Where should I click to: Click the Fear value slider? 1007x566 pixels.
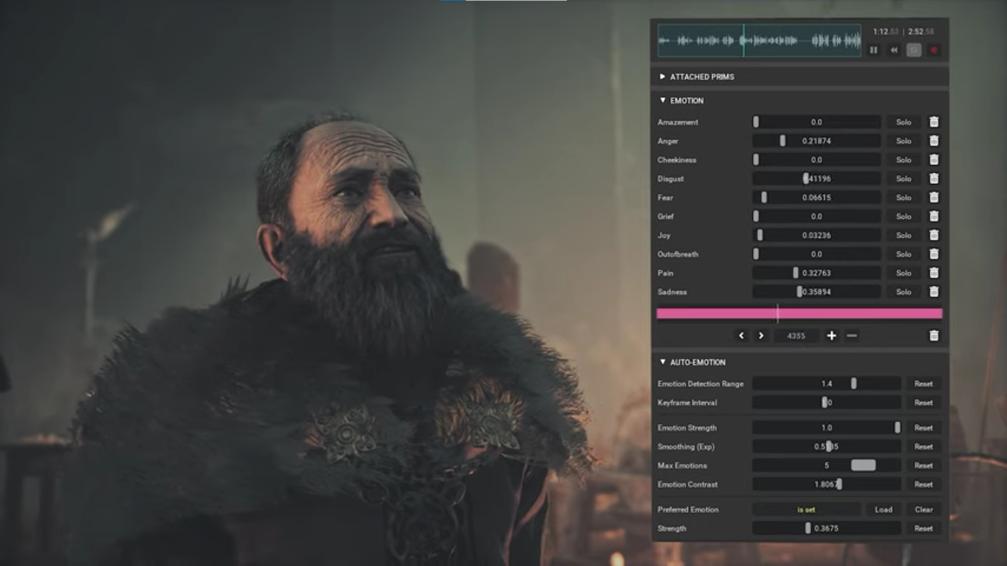pyautogui.click(x=816, y=197)
